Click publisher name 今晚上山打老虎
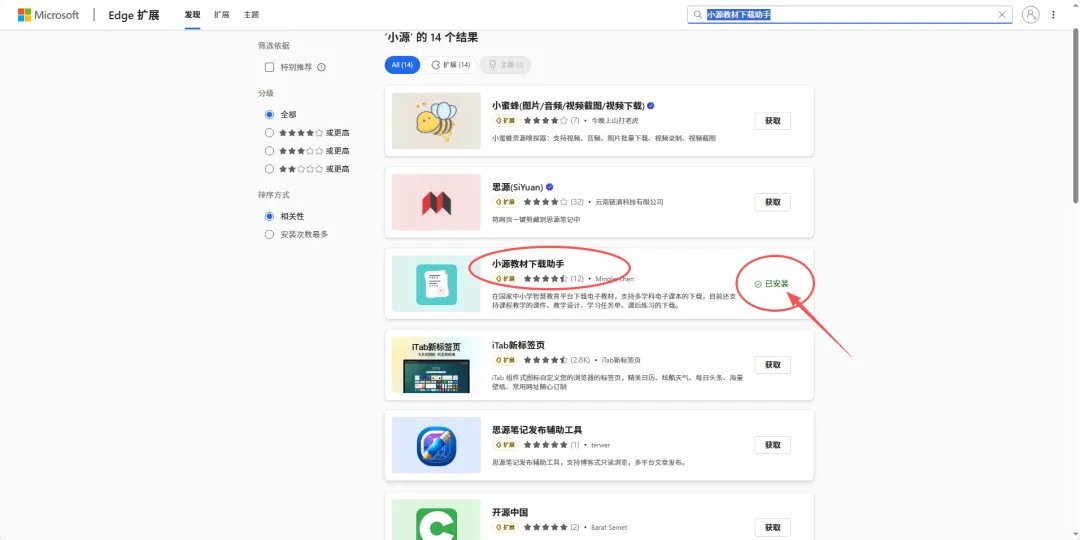The width and height of the screenshot is (1080, 540). [x=616, y=121]
